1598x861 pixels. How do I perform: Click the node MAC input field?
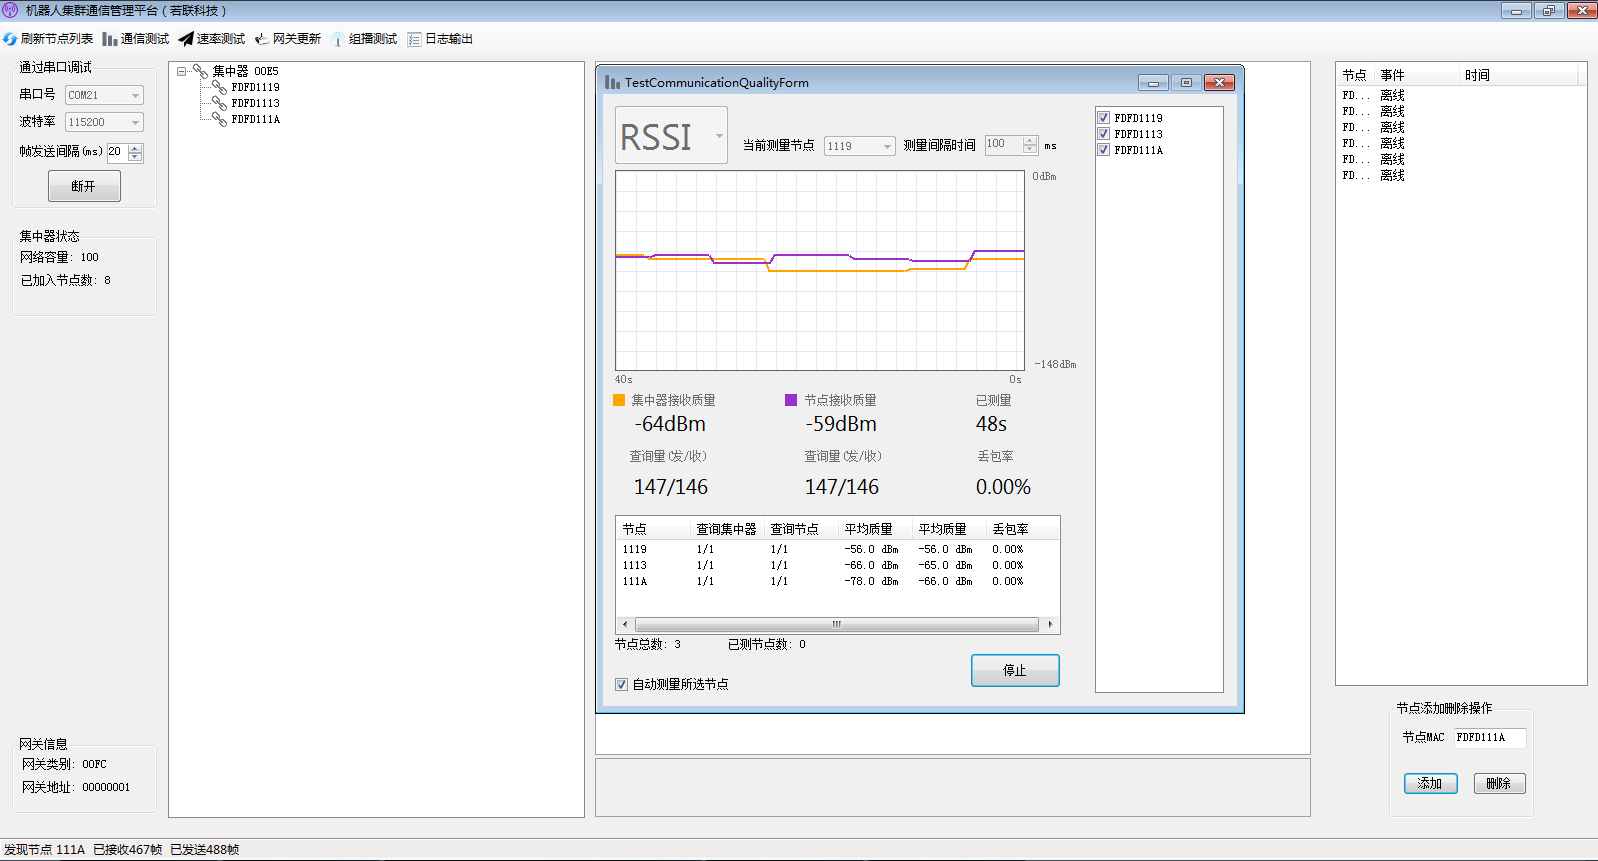[x=1489, y=738]
